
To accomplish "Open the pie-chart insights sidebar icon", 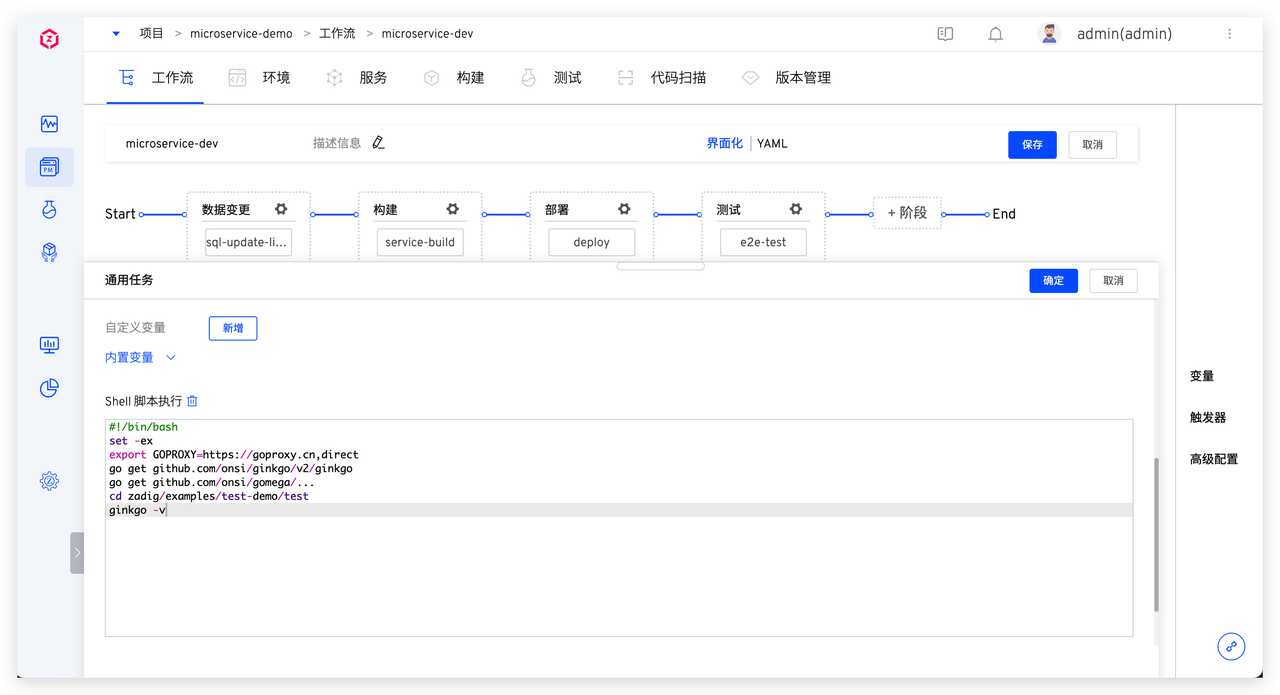I will click(49, 388).
